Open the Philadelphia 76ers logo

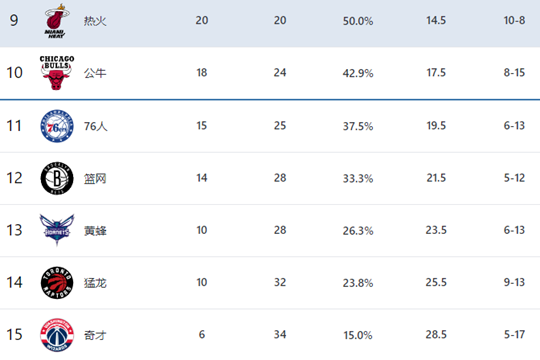(x=57, y=126)
